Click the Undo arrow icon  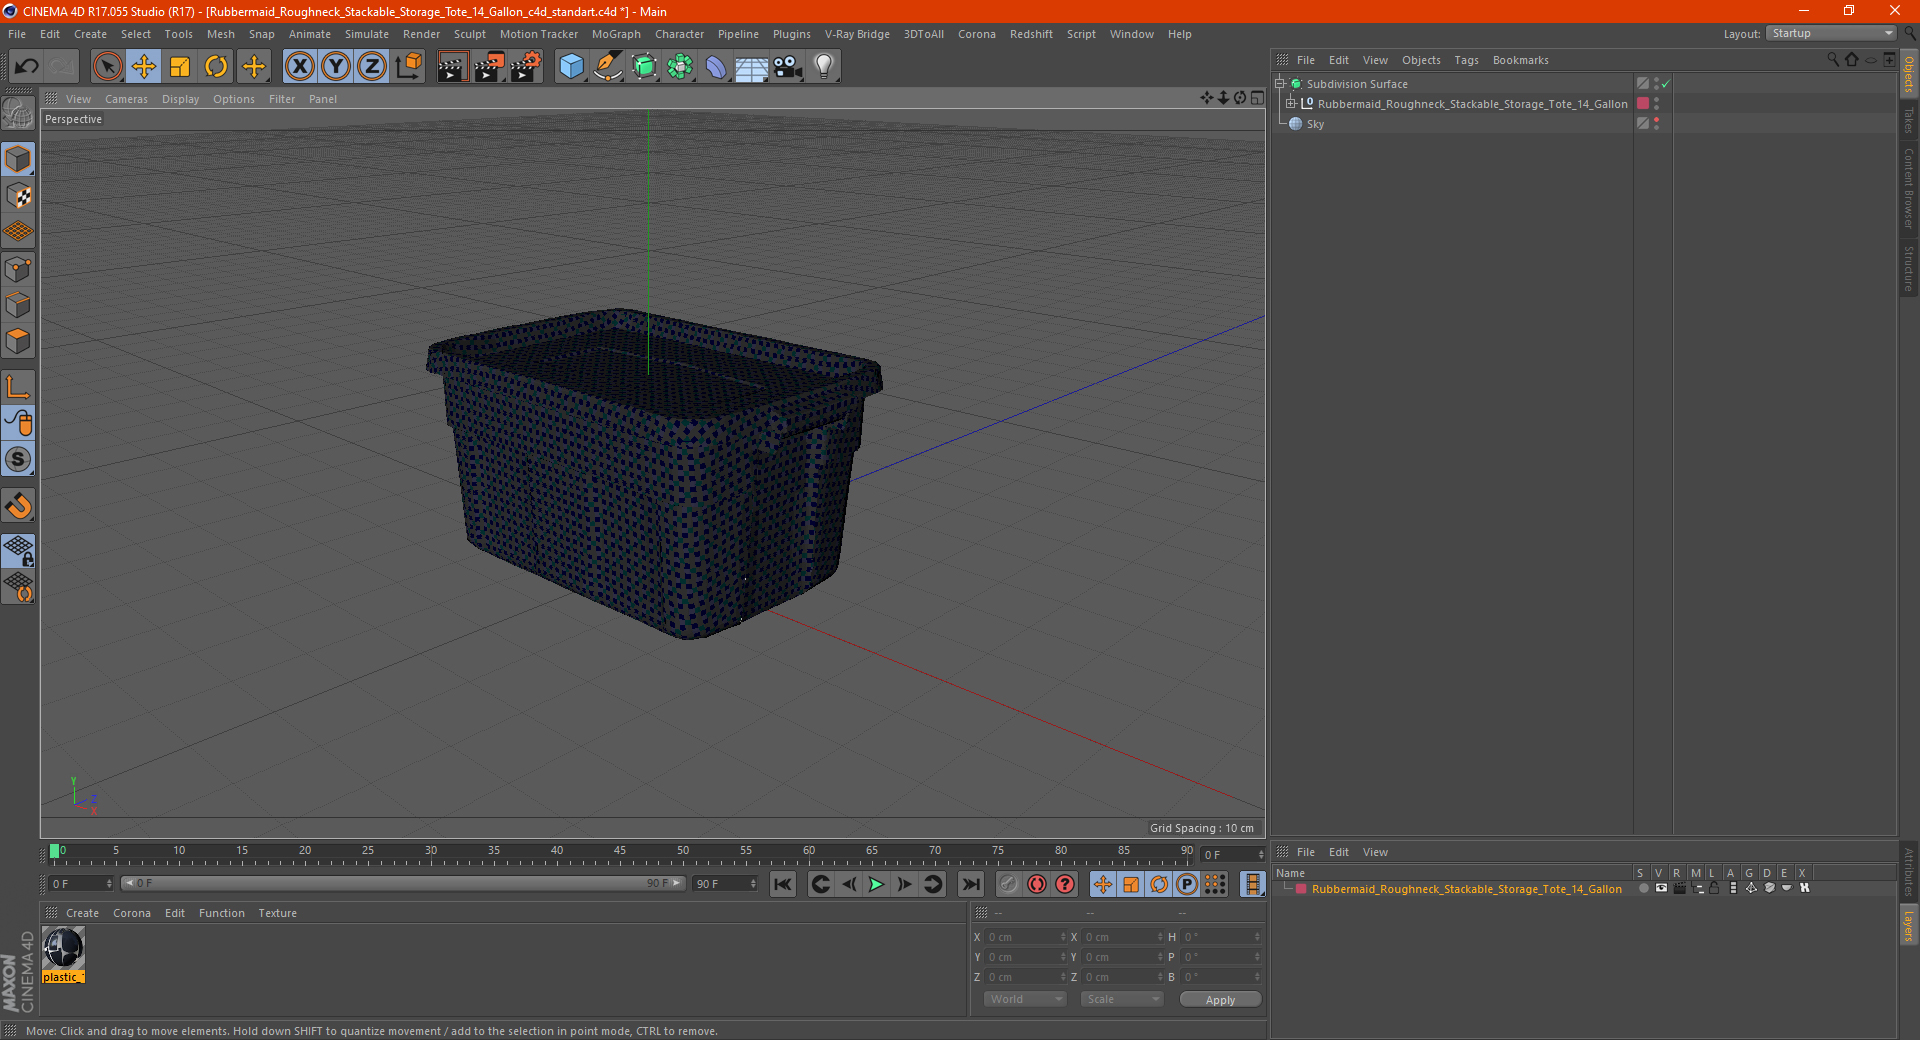tap(27, 67)
